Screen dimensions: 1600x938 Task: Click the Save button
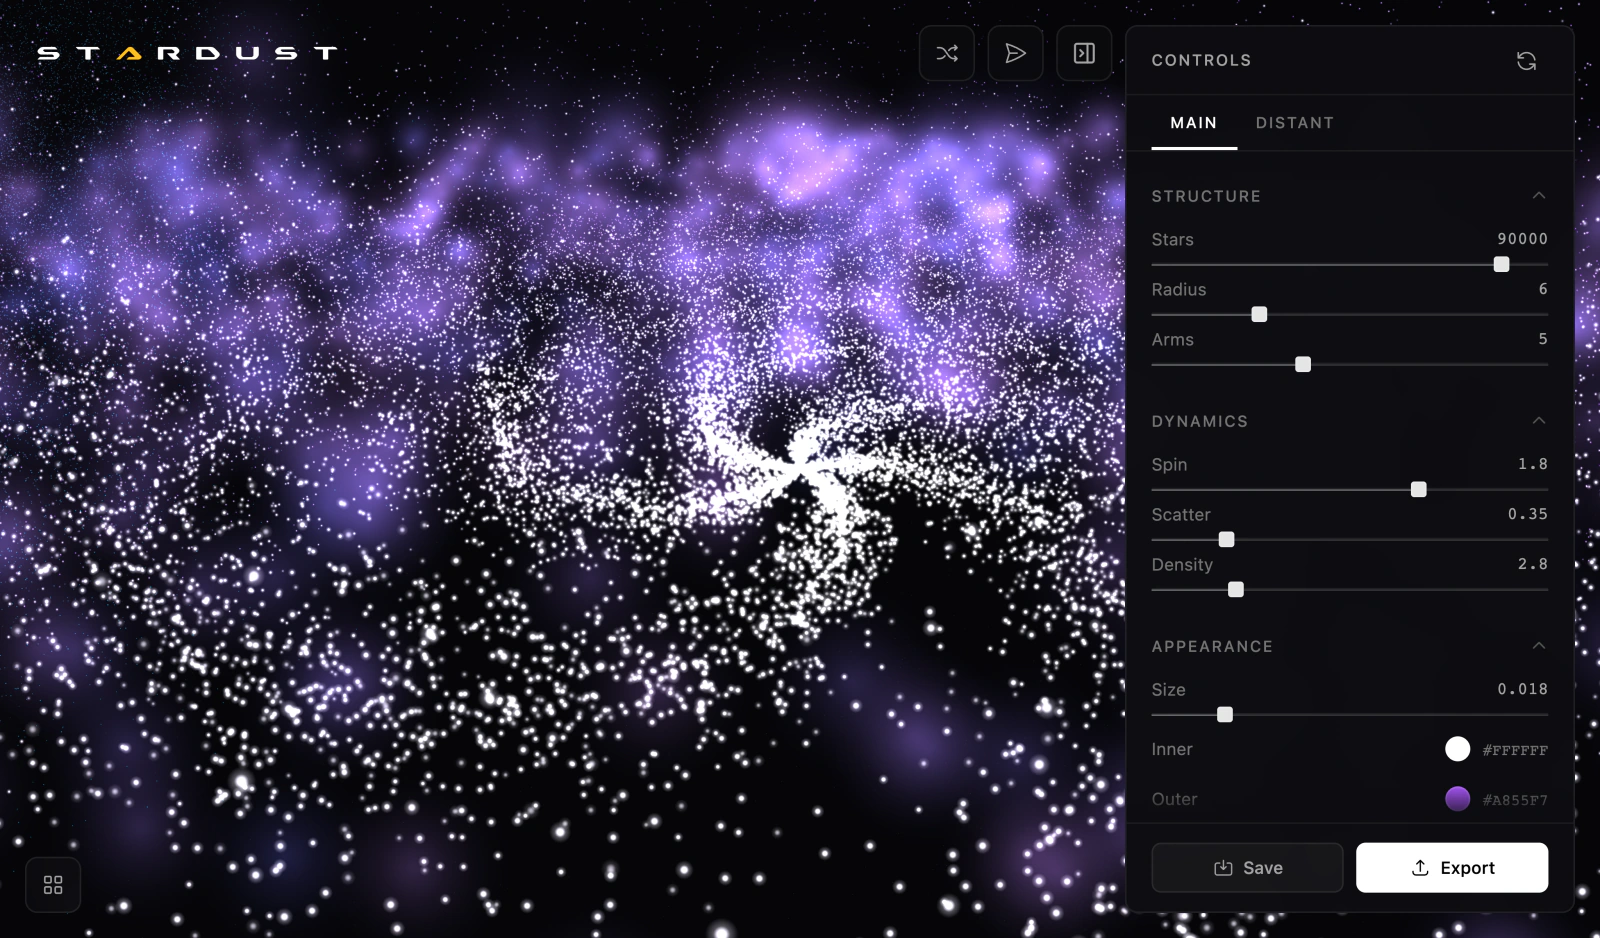tap(1247, 868)
